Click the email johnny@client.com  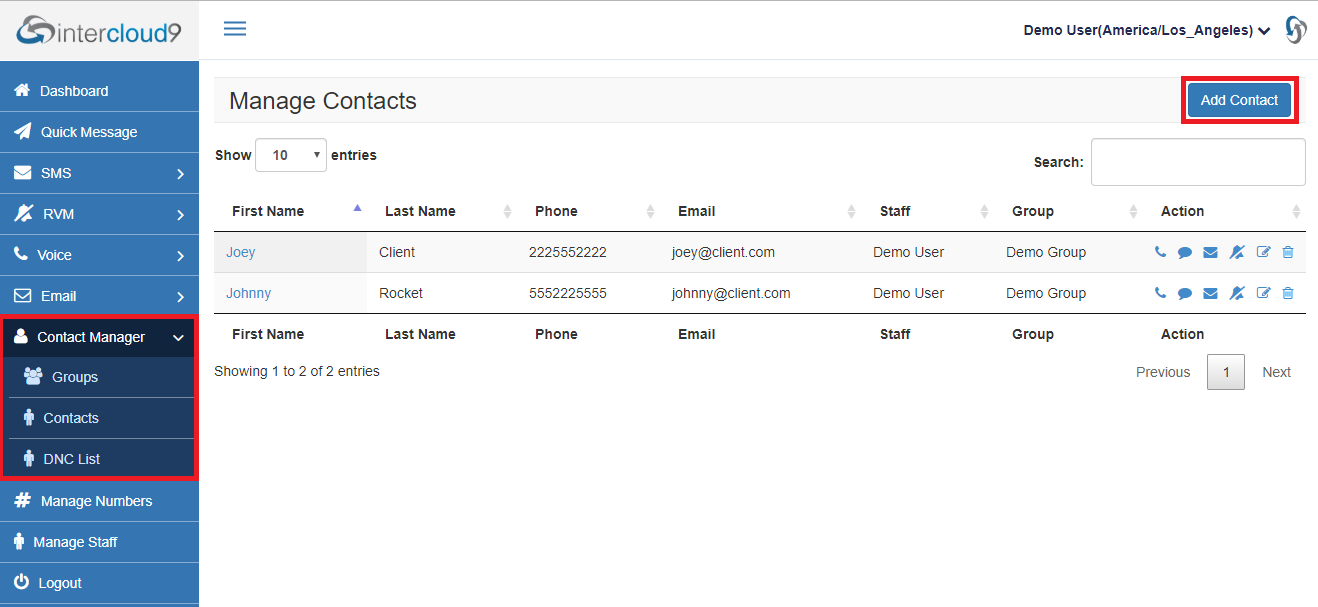pos(731,293)
